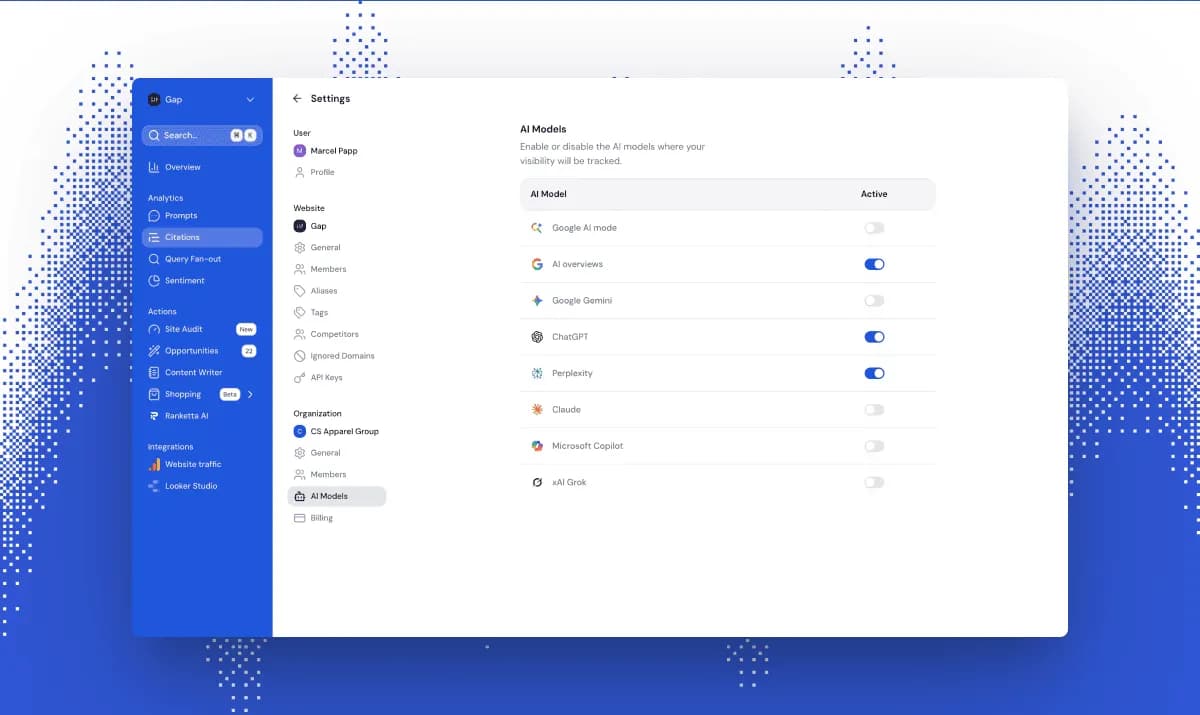Disable the AI overviews toggle
This screenshot has height=715, width=1200.
pos(874,264)
